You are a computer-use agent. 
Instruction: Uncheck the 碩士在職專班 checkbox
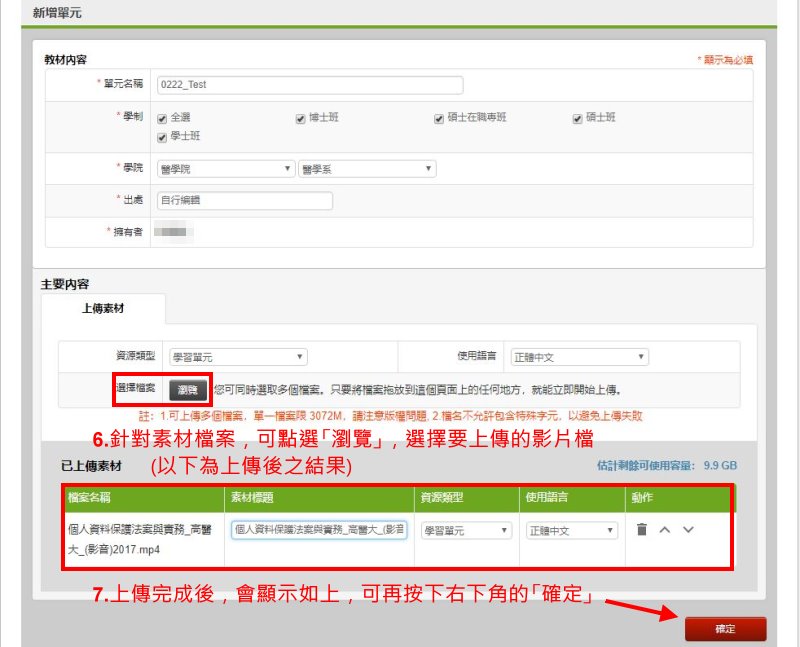(x=439, y=118)
